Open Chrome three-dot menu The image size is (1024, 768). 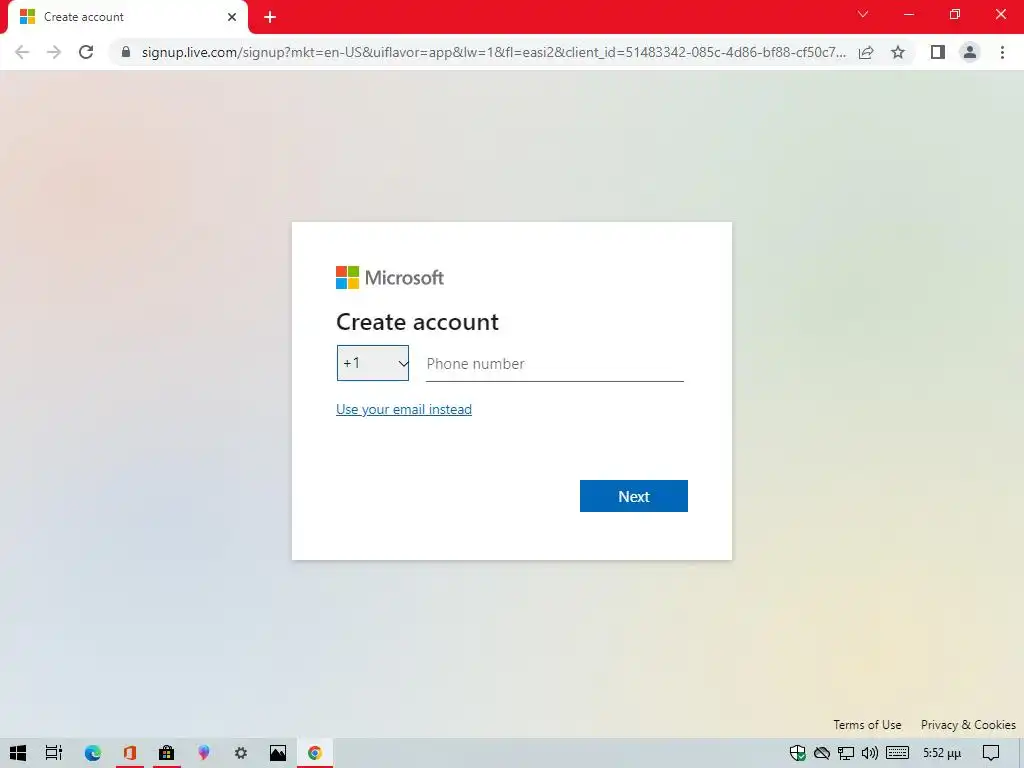[1002, 52]
